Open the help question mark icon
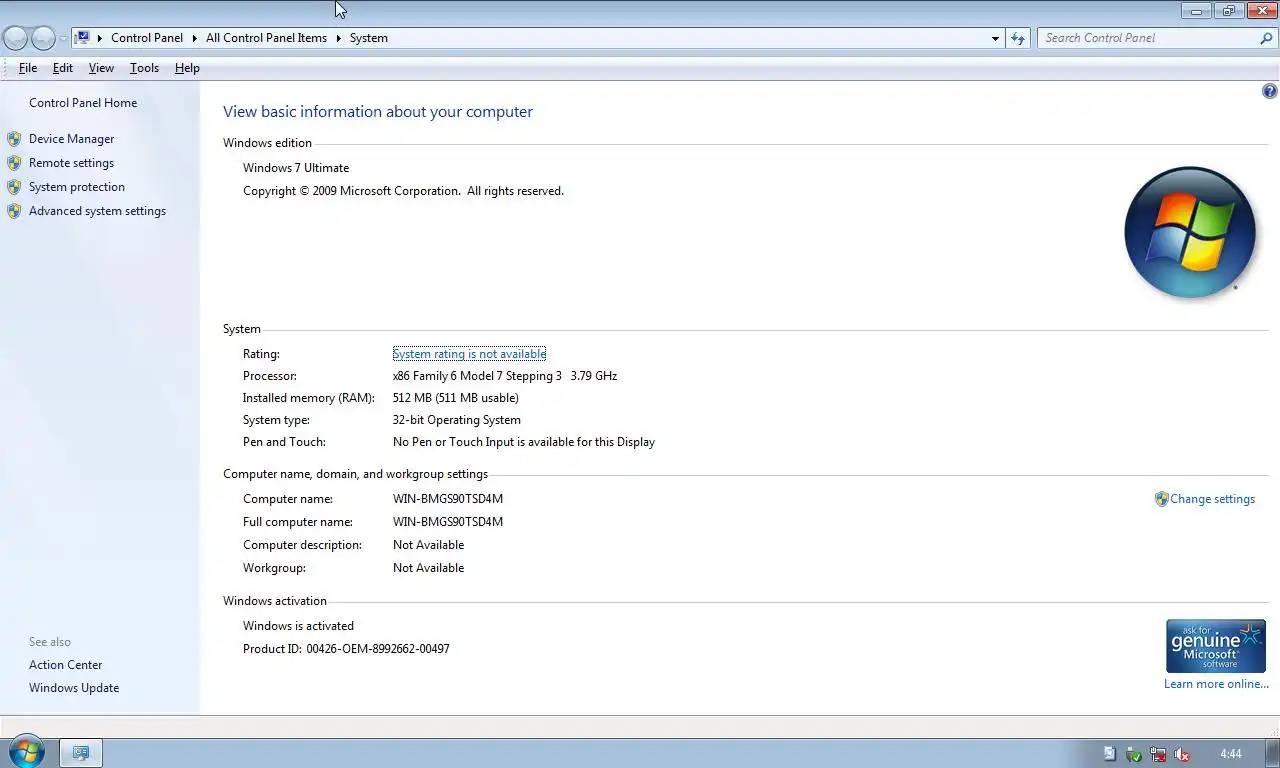This screenshot has width=1280, height=768. [x=1269, y=91]
